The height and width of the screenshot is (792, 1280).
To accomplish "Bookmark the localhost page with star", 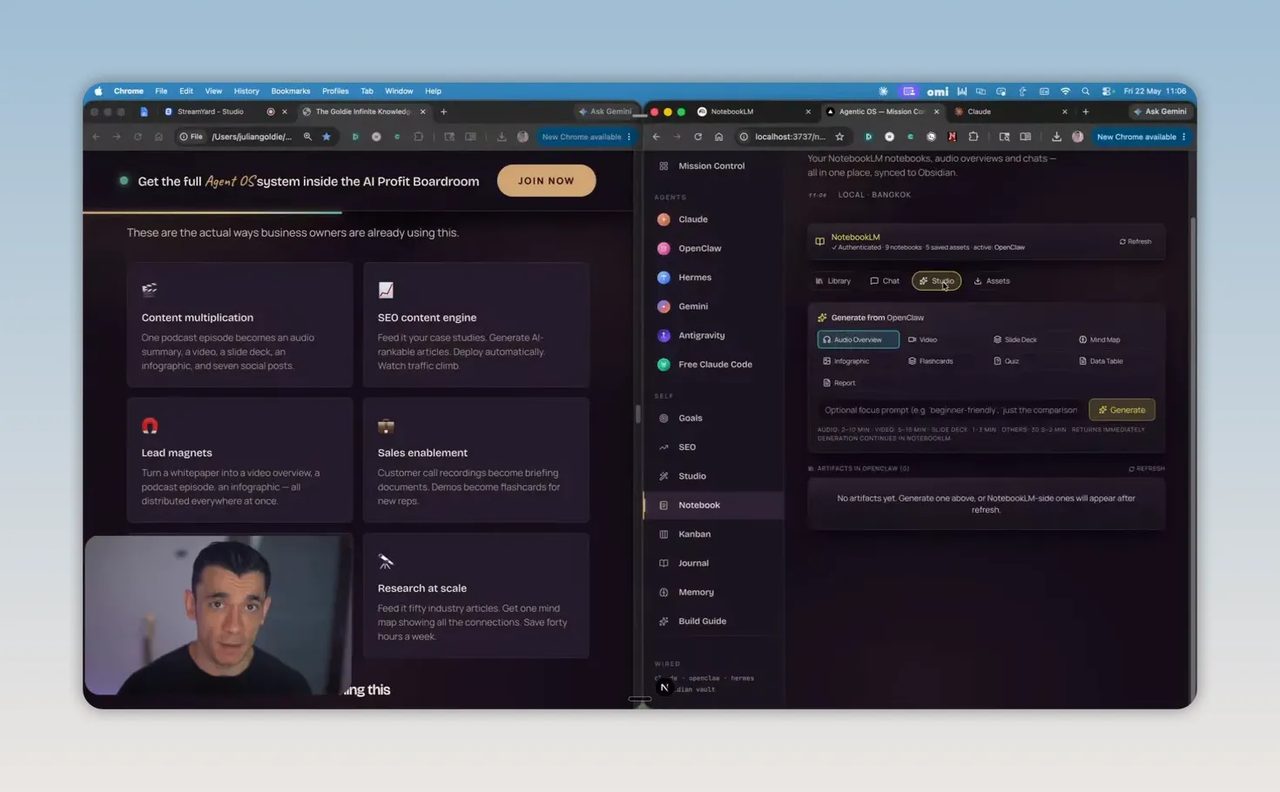I will [839, 137].
